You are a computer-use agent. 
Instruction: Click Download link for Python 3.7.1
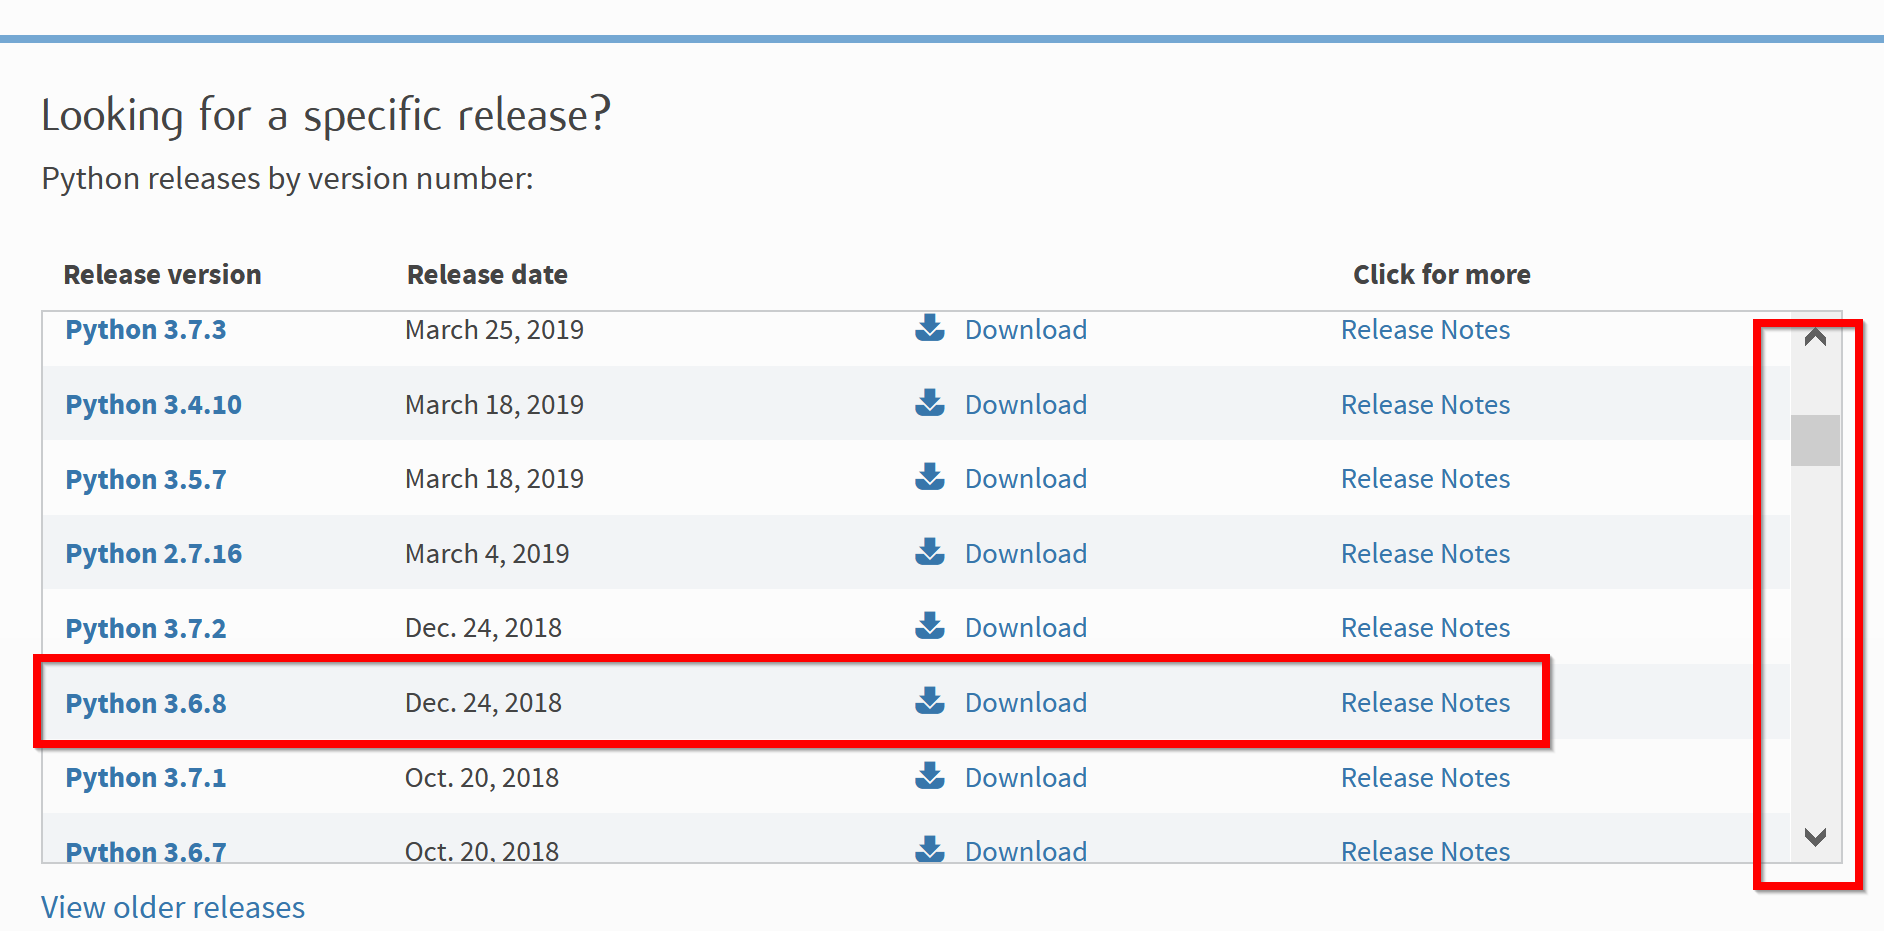point(1026,778)
